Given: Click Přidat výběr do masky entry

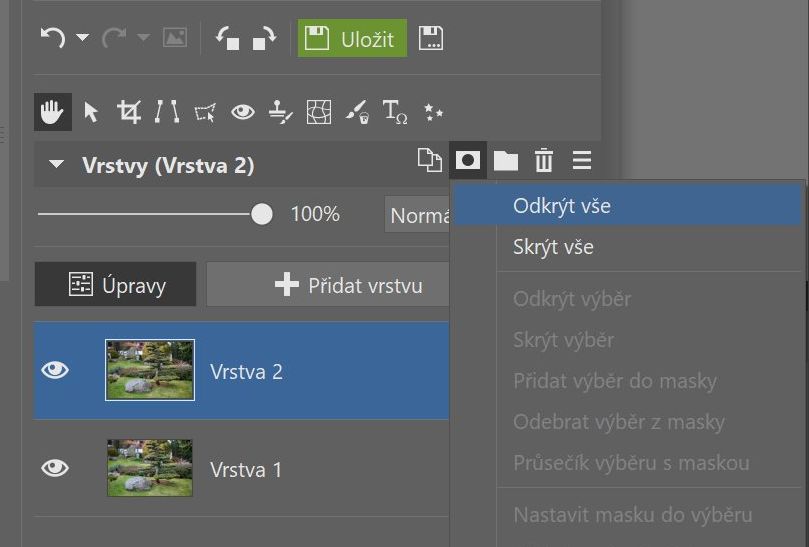Looking at the screenshot, I should tap(626, 381).
